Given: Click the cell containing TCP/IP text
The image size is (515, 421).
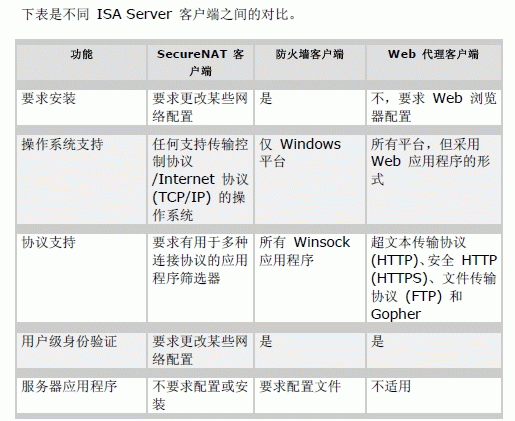Looking at the screenshot, I should pyautogui.click(x=200, y=180).
